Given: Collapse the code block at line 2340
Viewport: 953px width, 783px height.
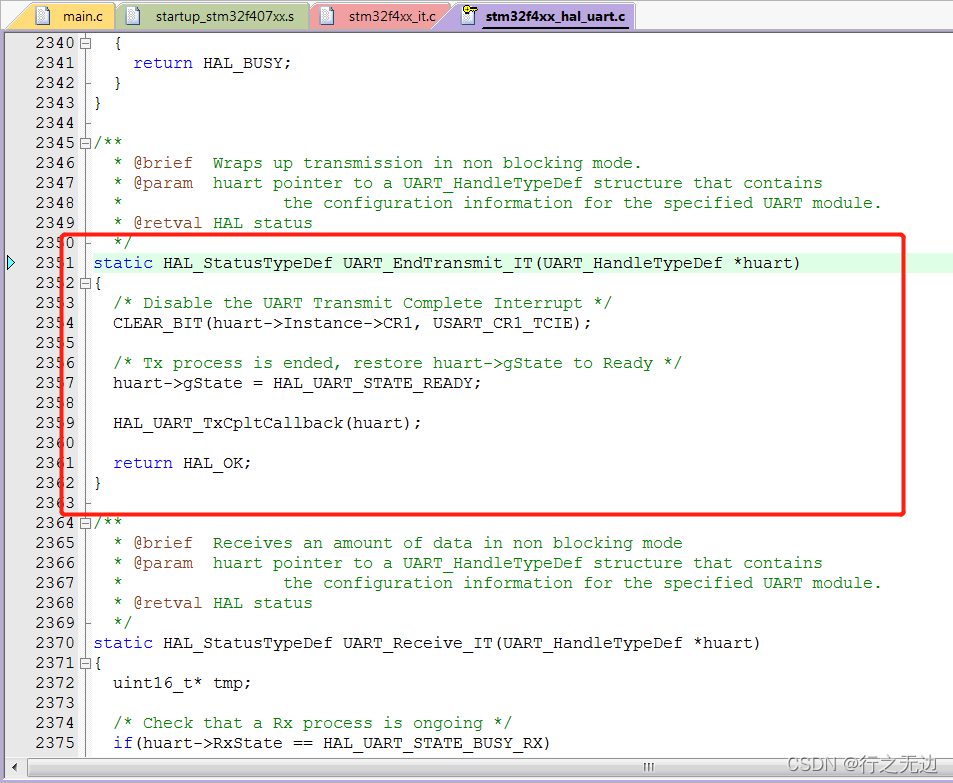Looking at the screenshot, I should pos(86,43).
